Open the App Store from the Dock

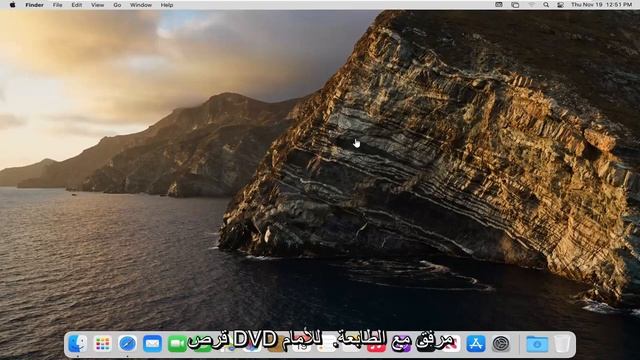pos(476,344)
